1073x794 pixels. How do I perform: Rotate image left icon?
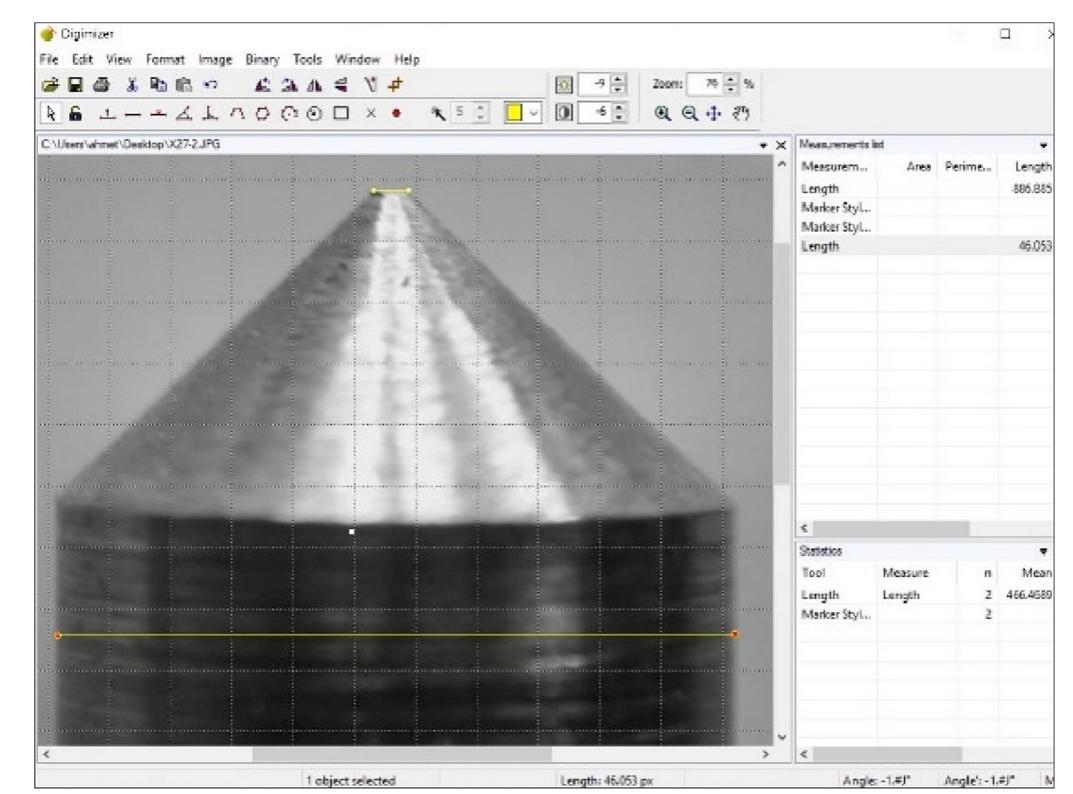263,85
